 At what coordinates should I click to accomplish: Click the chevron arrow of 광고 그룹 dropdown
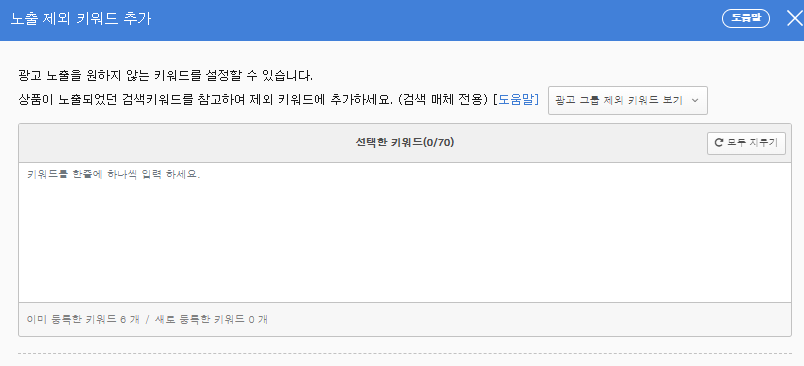(x=695, y=100)
